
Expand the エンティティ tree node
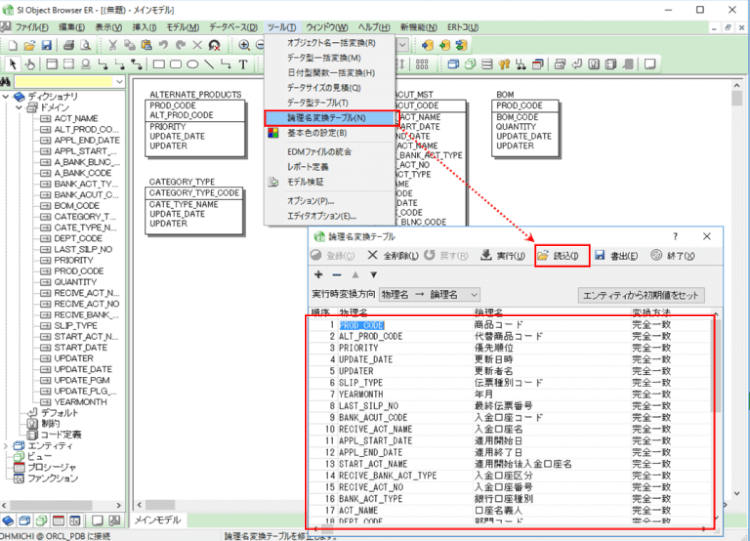[7, 446]
